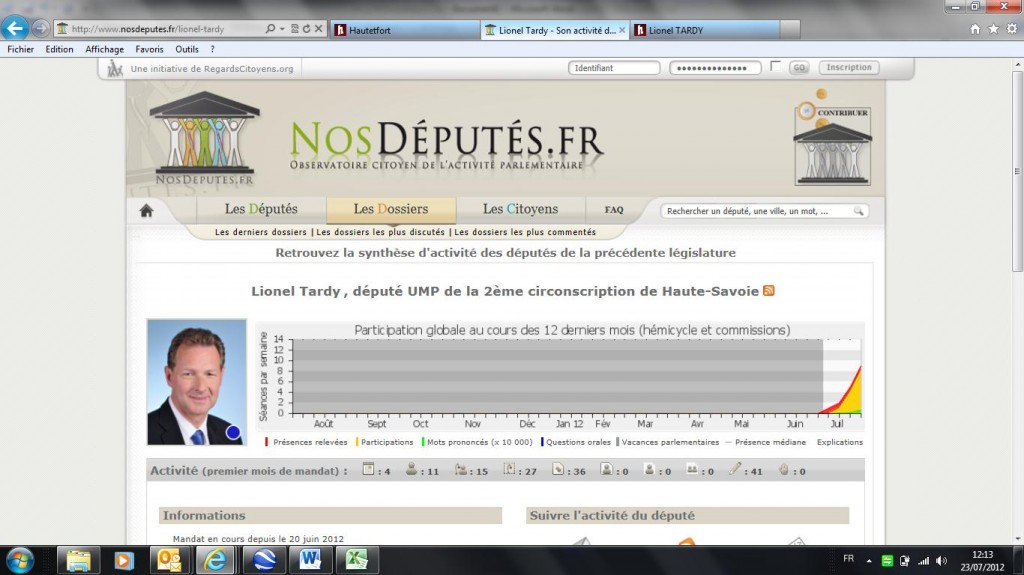Click the Inscription button
Image resolution: width=1024 pixels, height=575 pixels.
point(849,67)
